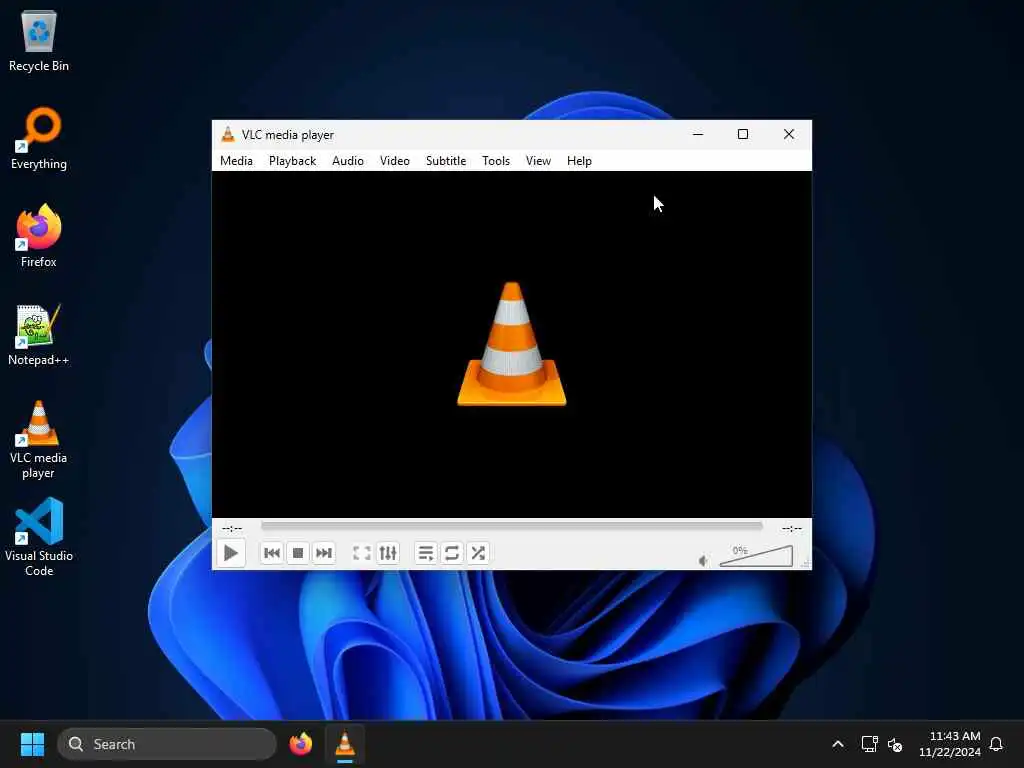This screenshot has height=768, width=1024.
Task: Toggle the playlist view
Action: (426, 553)
